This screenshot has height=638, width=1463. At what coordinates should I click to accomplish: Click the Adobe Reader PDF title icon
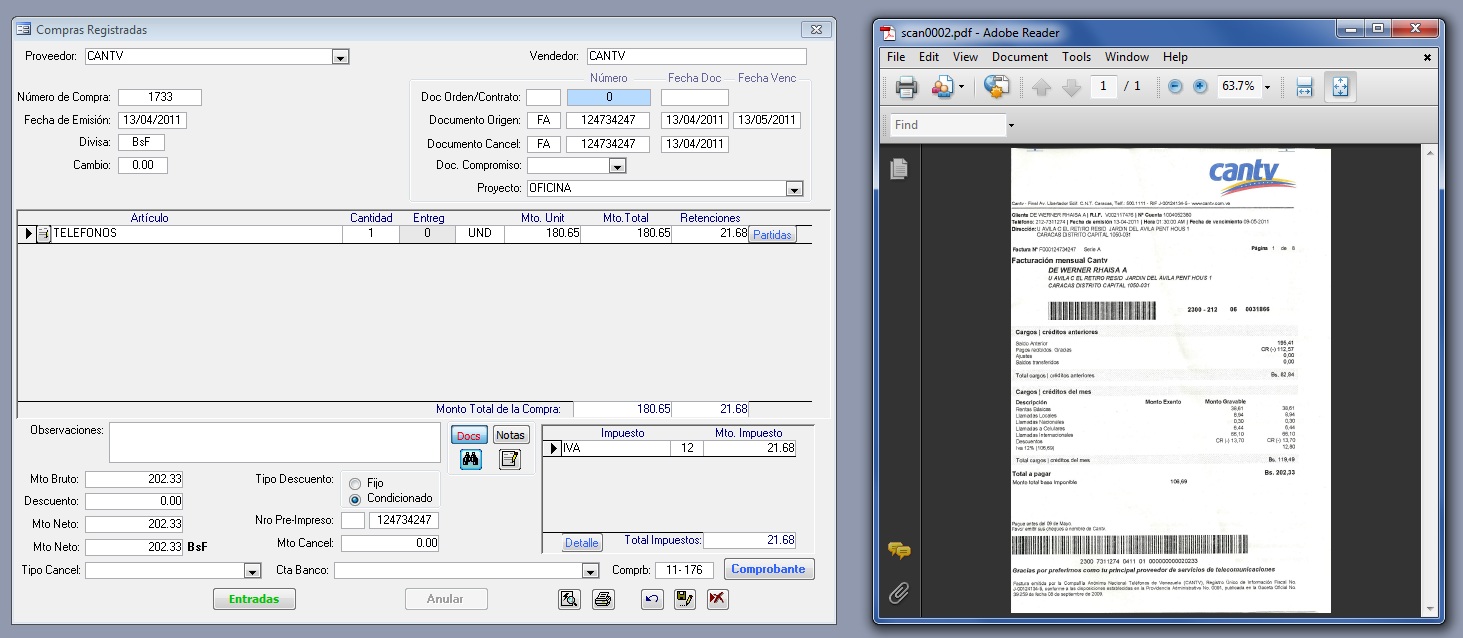pos(886,32)
